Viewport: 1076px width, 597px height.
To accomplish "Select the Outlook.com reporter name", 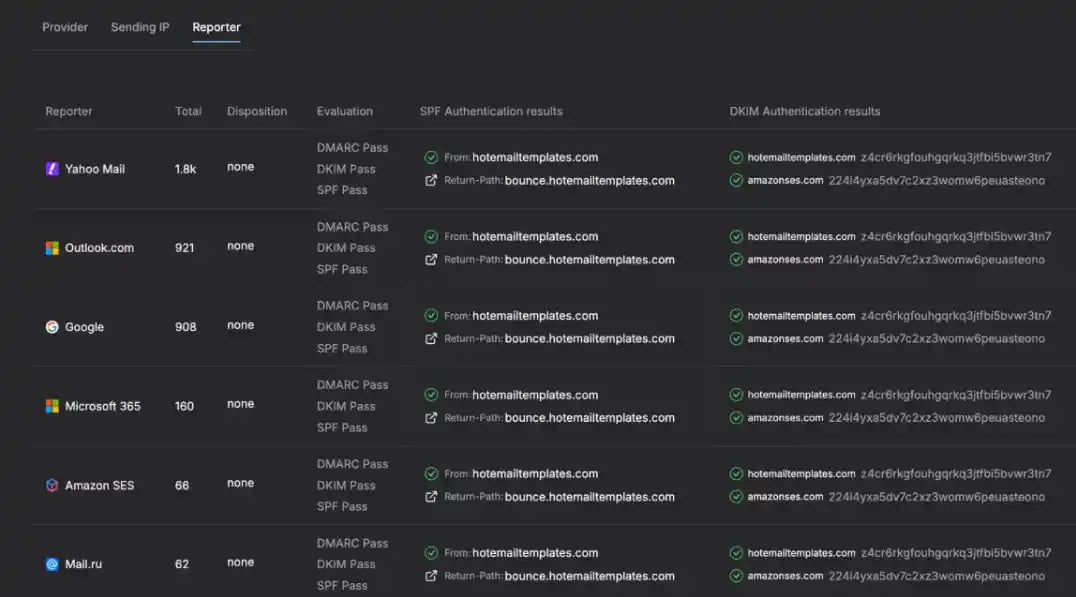I will pyautogui.click(x=100, y=248).
